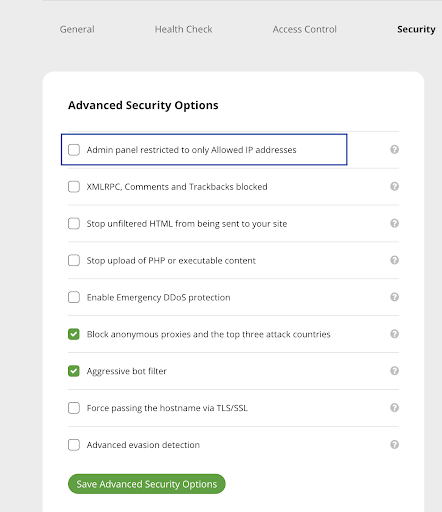442x512 pixels.
Task: Disable Aggressive bot filter checkbox
Action: [74, 371]
